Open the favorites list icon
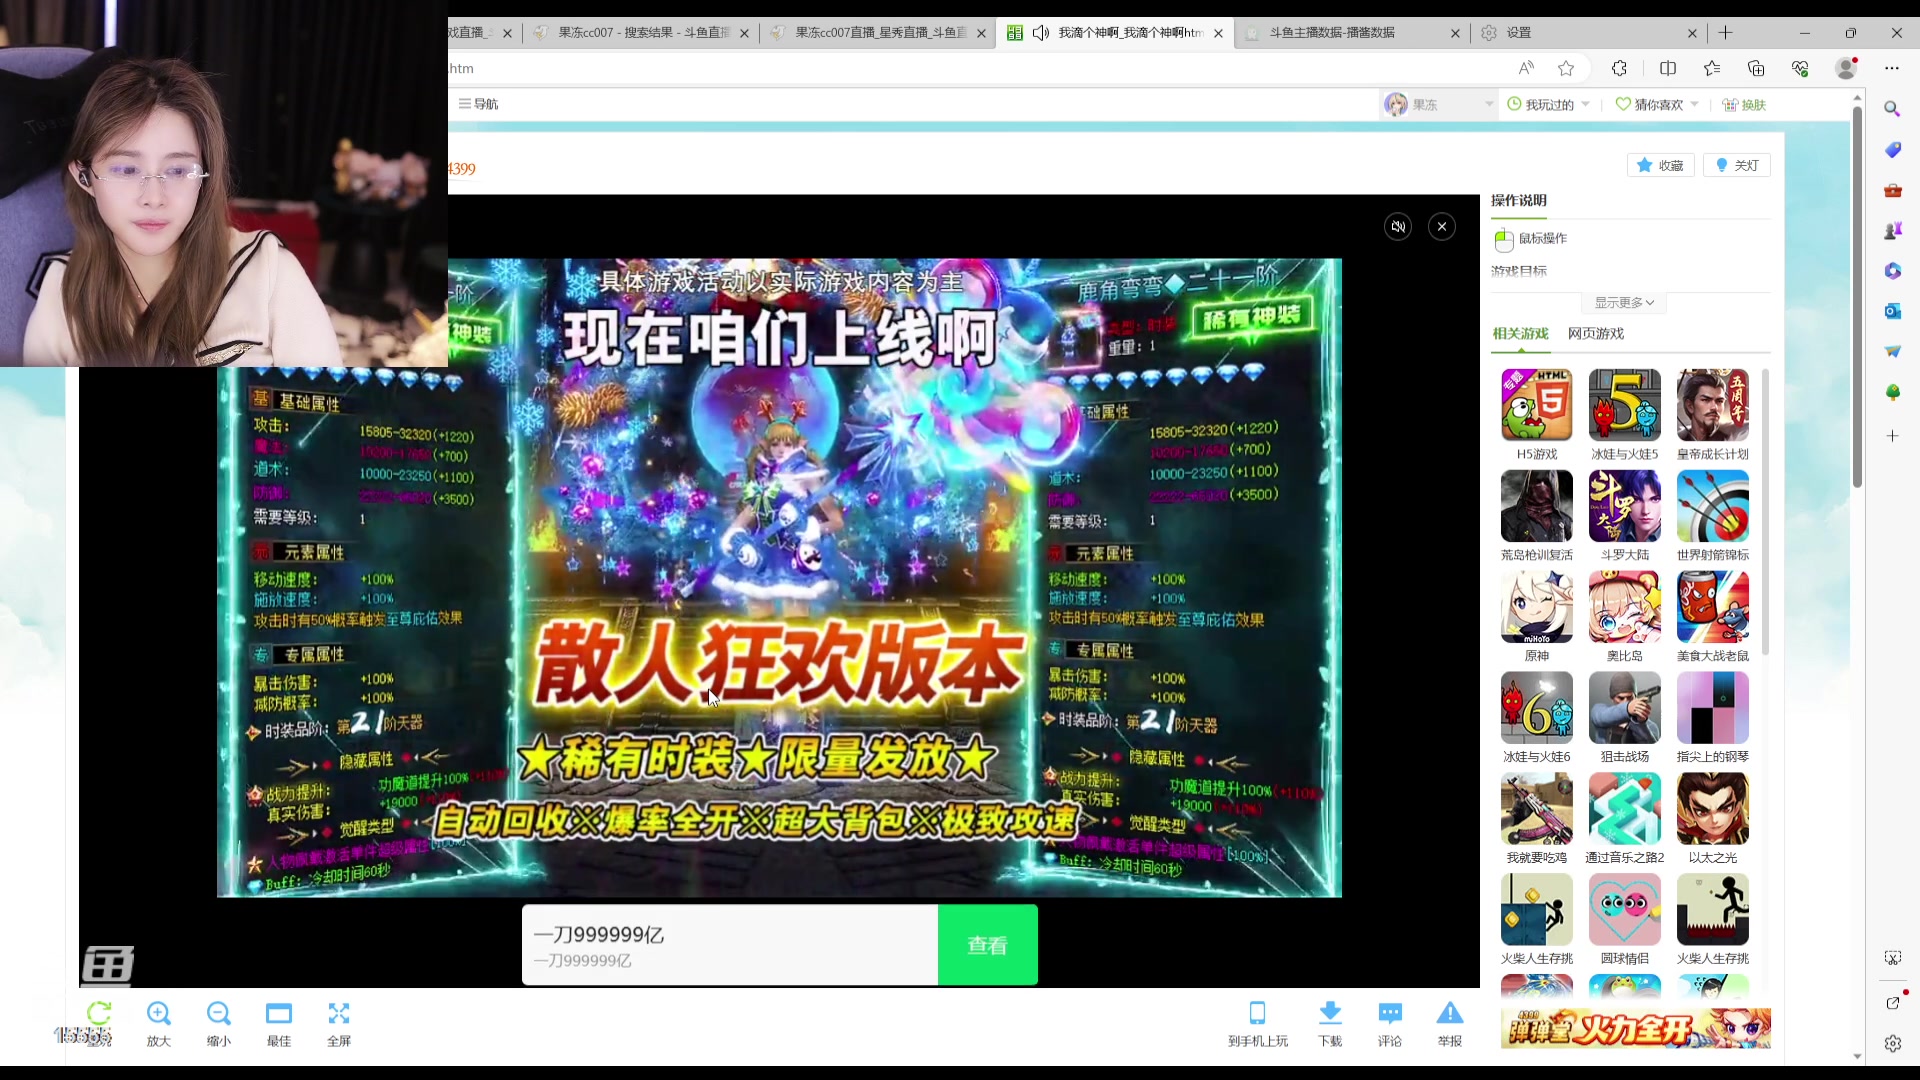 click(1712, 68)
